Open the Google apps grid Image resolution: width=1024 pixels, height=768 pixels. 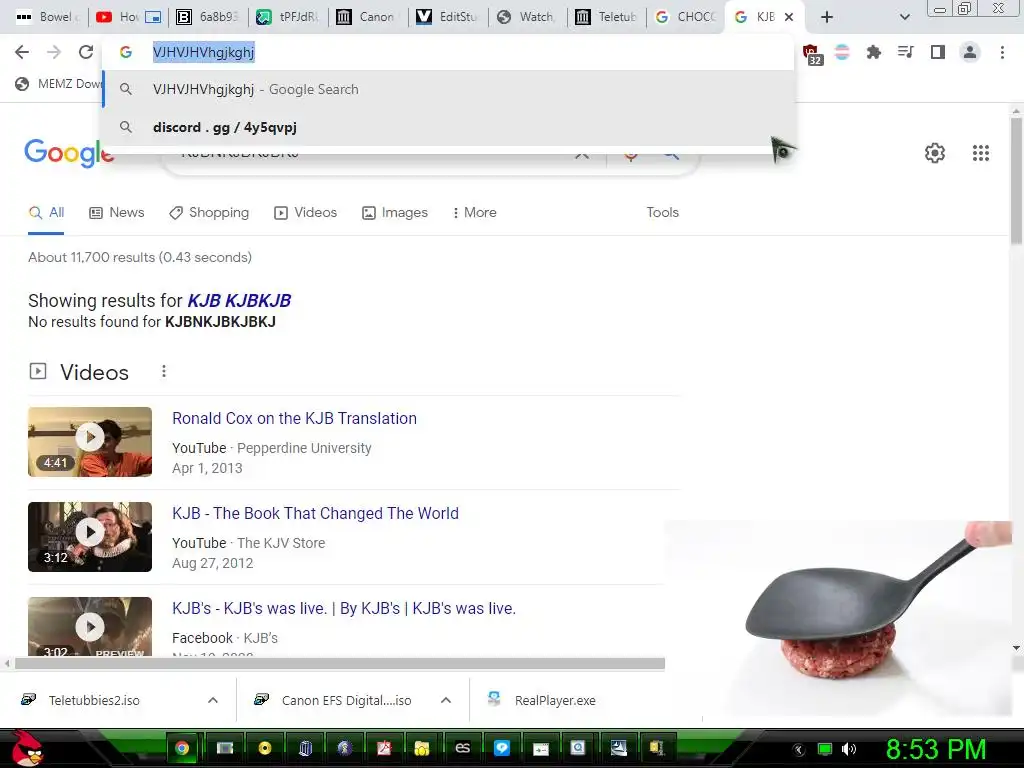click(981, 153)
